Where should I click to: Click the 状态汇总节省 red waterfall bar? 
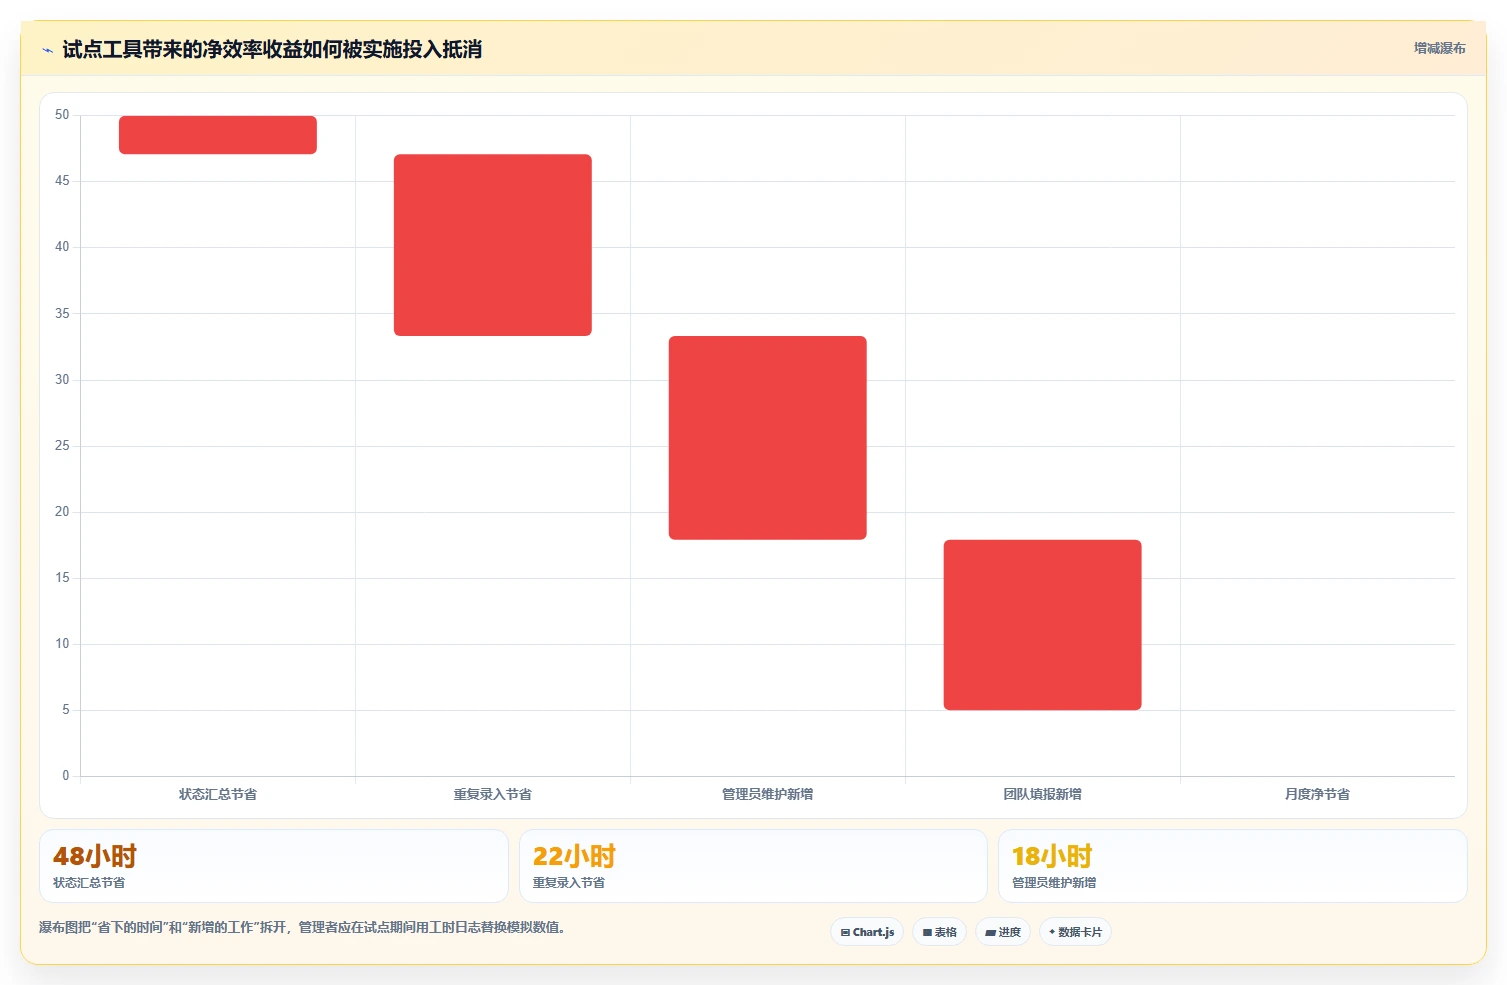(x=218, y=135)
